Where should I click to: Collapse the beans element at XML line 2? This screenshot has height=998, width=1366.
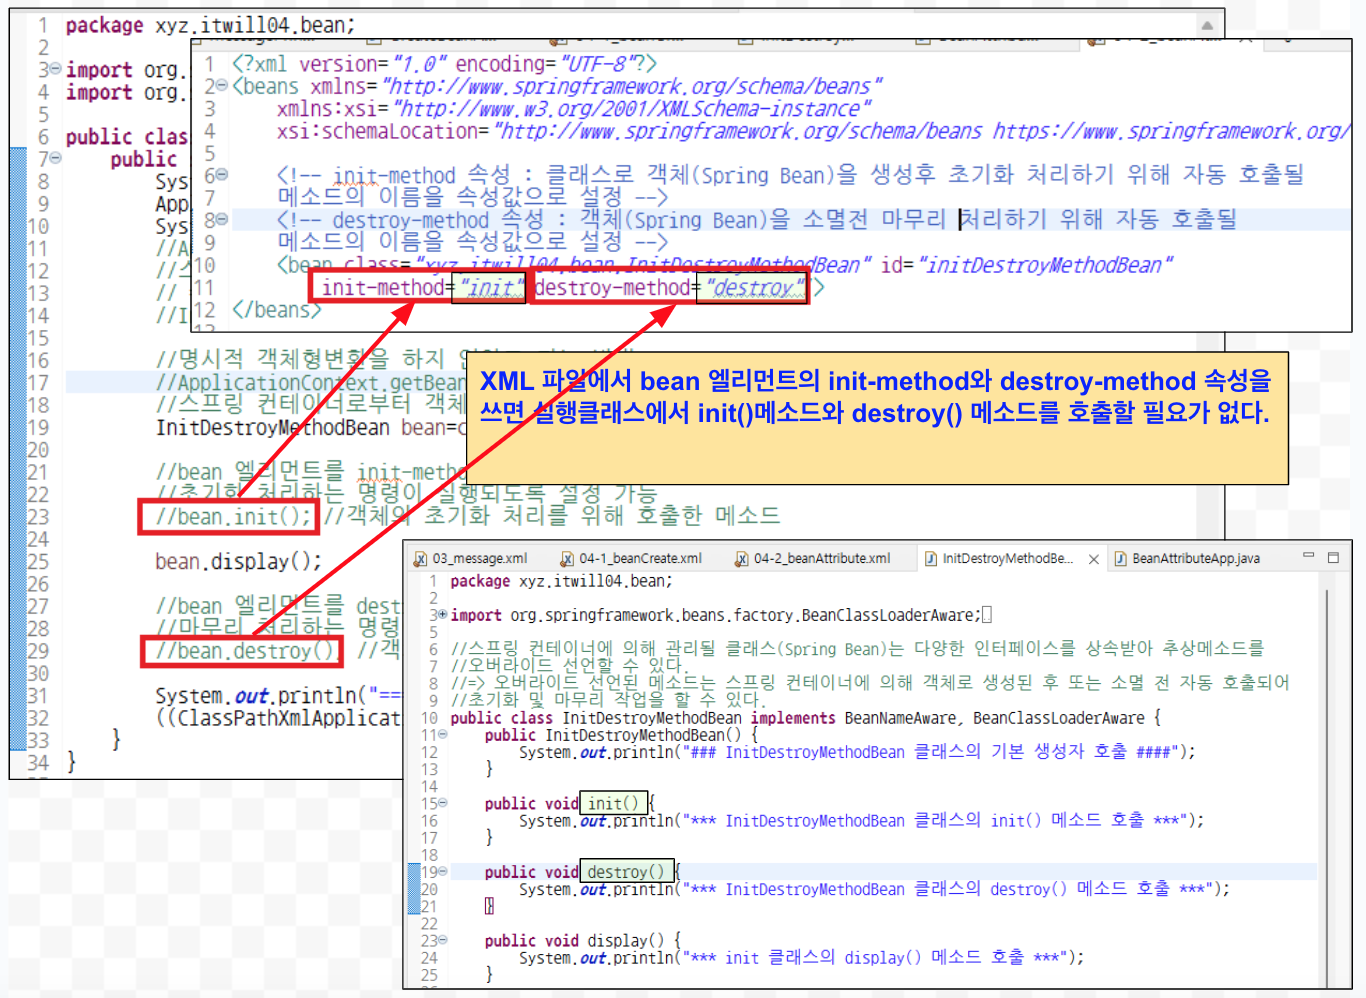coord(222,86)
